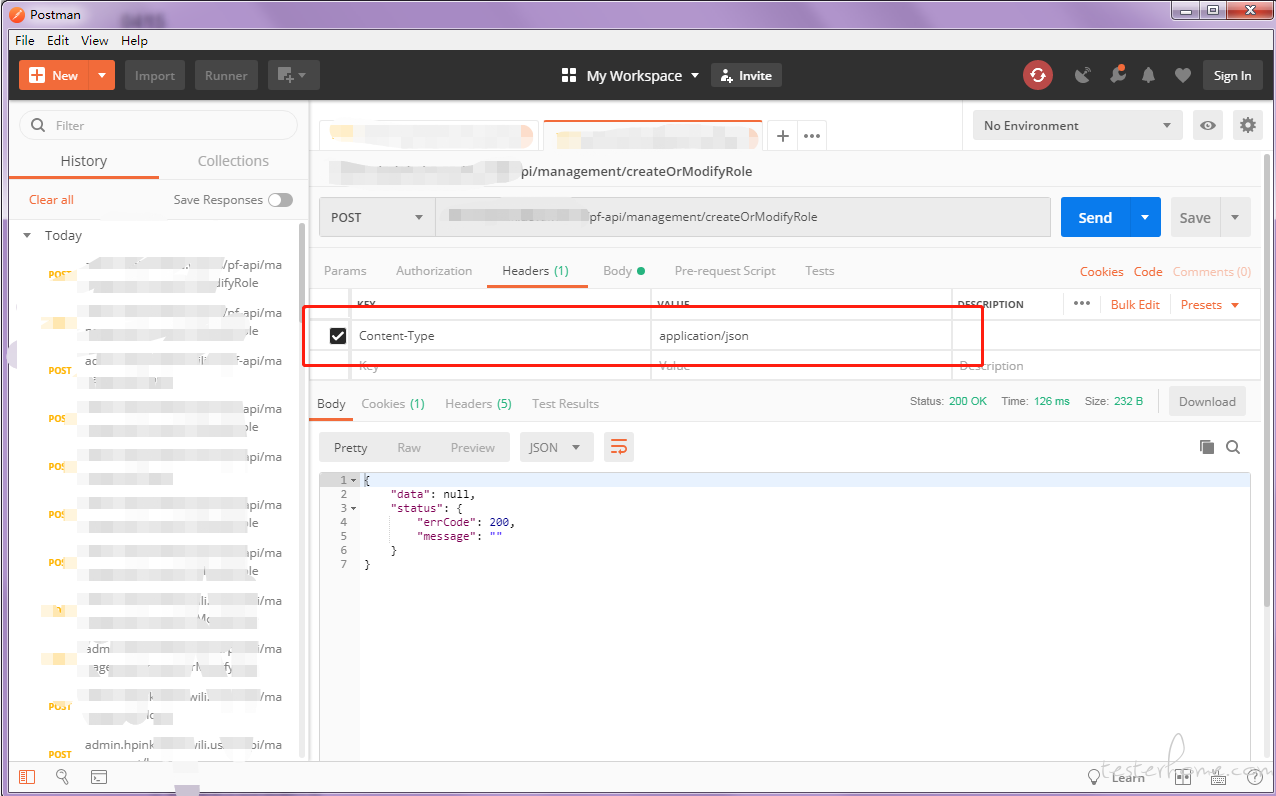The width and height of the screenshot is (1276, 796).
Task: Open the new window dropdown button
Action: (293, 75)
